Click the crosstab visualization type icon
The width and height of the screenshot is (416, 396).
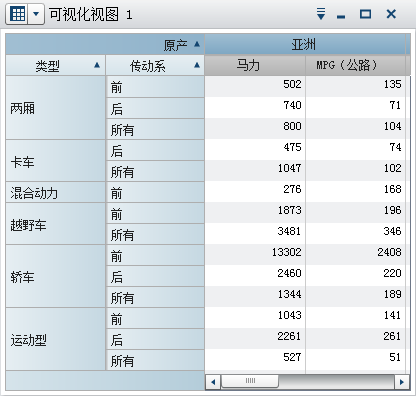pos(17,14)
